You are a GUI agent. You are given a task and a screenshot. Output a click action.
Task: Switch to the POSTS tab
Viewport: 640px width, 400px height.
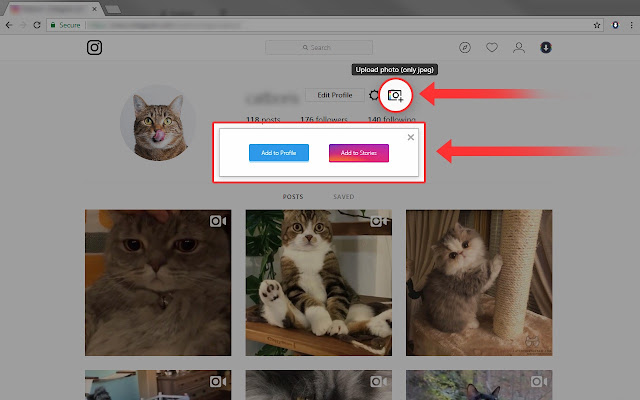(293, 197)
